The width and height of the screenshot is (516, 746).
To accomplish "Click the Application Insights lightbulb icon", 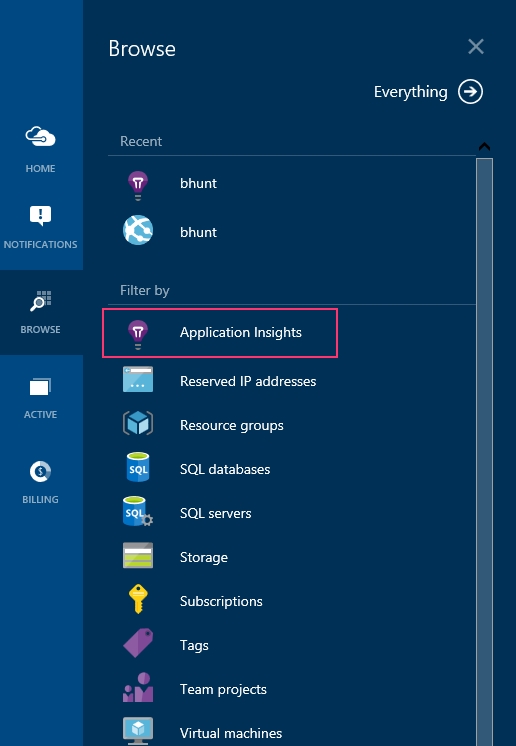I will [x=138, y=334].
